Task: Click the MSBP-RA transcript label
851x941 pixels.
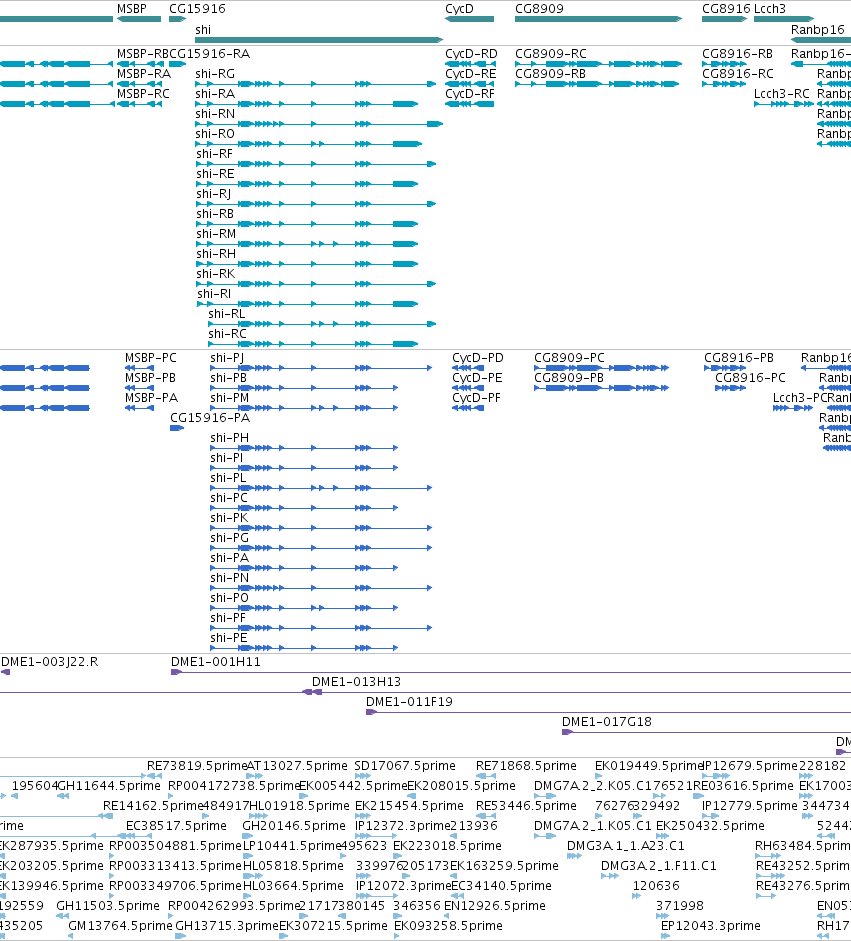Action: point(144,74)
